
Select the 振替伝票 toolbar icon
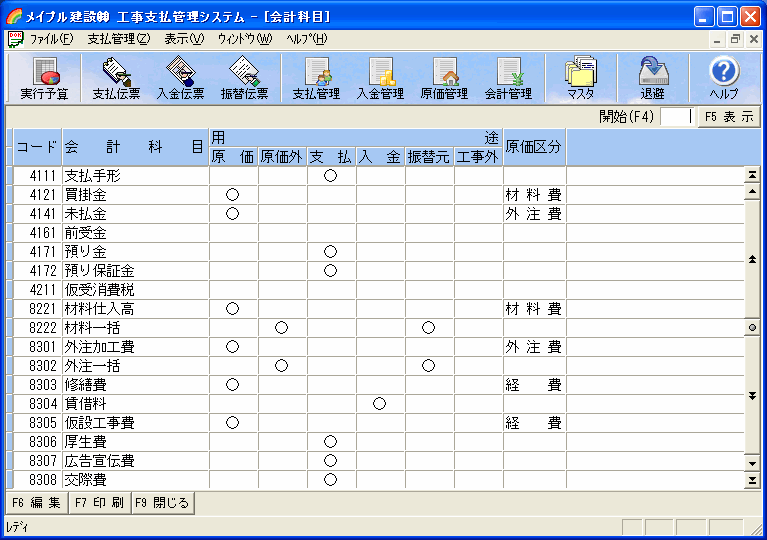pos(244,78)
